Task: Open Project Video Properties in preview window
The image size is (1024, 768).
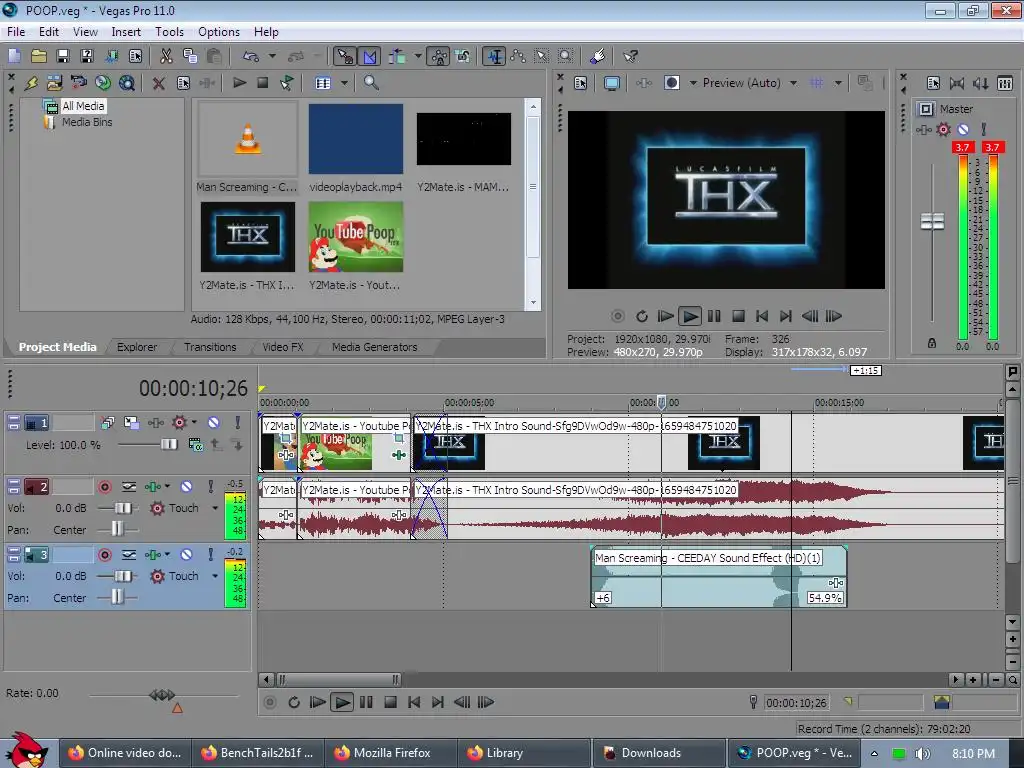Action: 581,83
